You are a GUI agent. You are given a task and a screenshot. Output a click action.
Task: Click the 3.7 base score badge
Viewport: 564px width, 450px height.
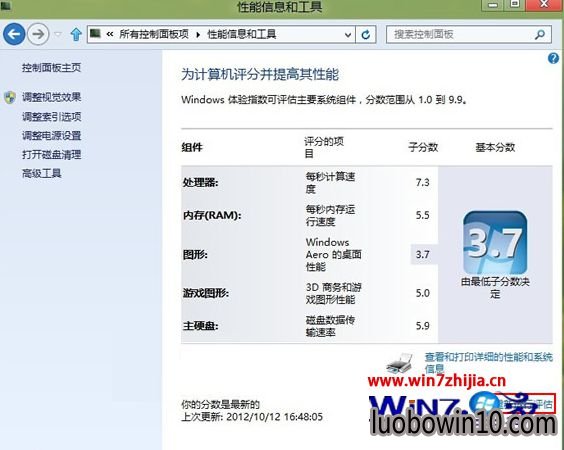(x=495, y=243)
